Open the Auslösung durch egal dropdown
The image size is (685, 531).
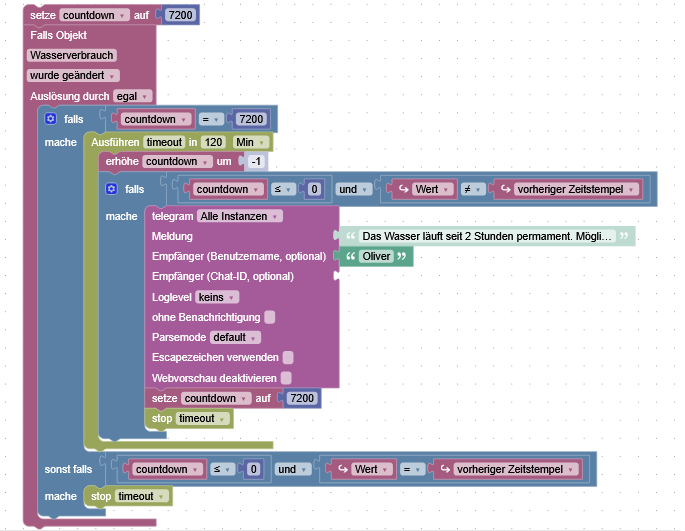tap(133, 96)
